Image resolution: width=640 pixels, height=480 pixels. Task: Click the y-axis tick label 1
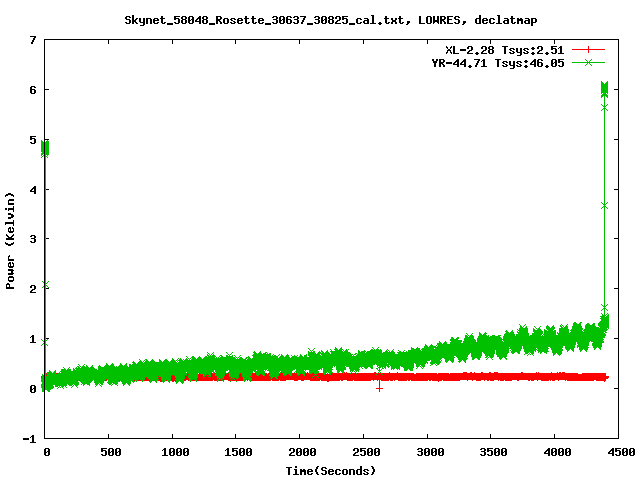pyautogui.click(x=33, y=339)
